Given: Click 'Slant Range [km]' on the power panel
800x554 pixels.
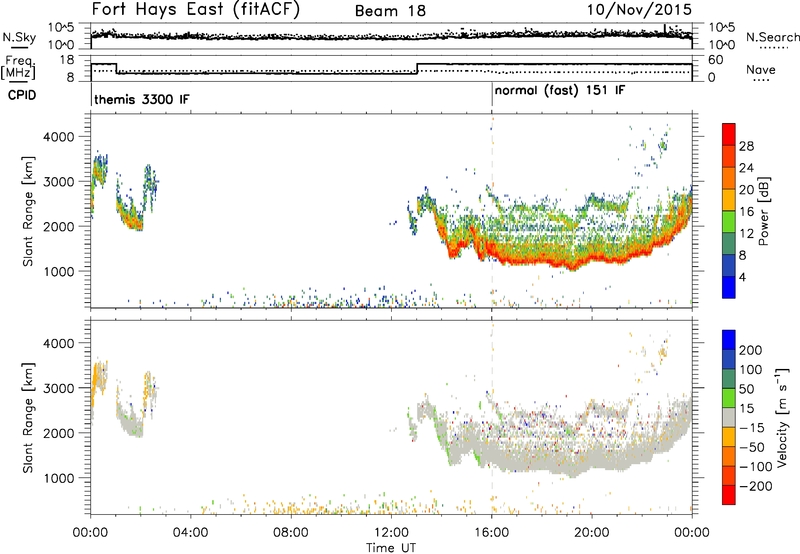Looking at the screenshot, I should pos(28,211).
